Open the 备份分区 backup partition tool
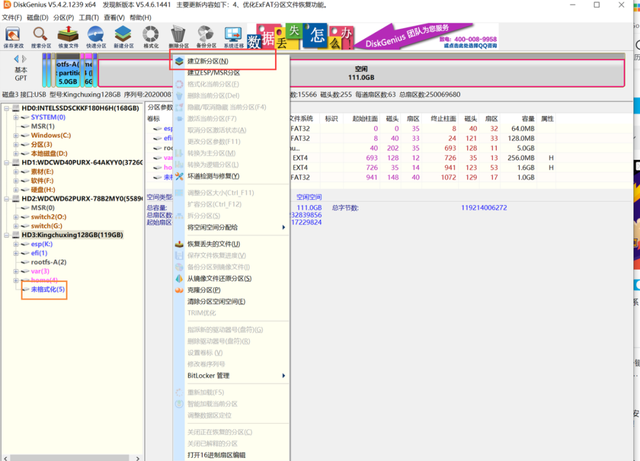 (x=206, y=37)
